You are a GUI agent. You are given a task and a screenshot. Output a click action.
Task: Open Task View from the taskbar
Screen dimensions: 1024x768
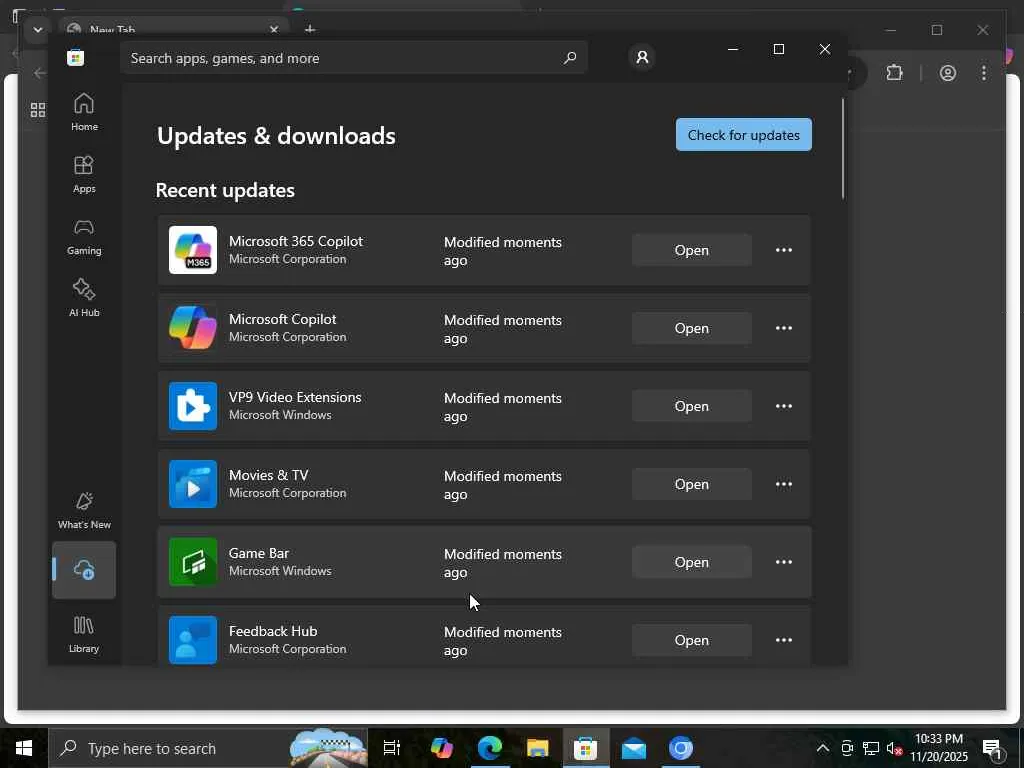392,748
